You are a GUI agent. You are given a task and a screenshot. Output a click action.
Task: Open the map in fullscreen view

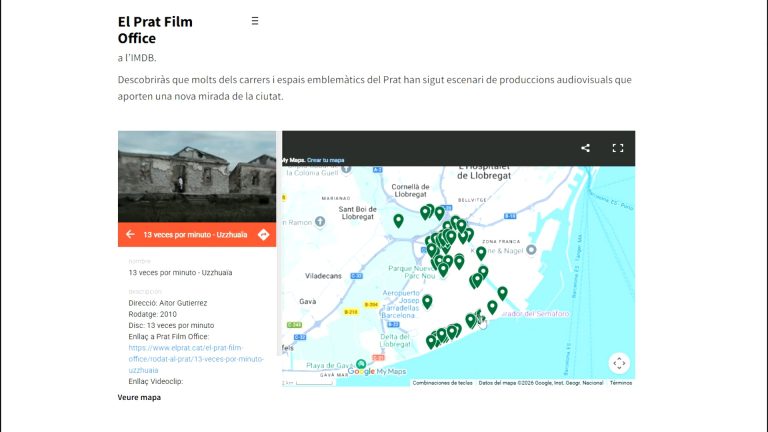point(618,148)
